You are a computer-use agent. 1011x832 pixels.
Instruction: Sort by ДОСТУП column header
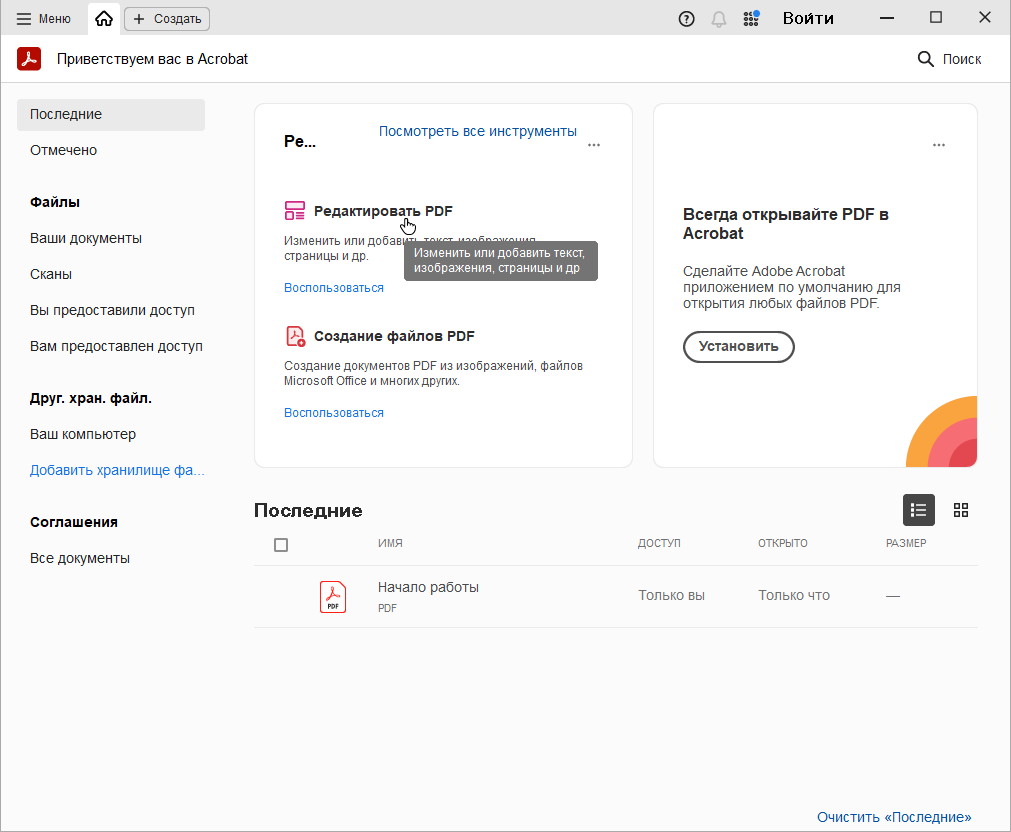659,544
